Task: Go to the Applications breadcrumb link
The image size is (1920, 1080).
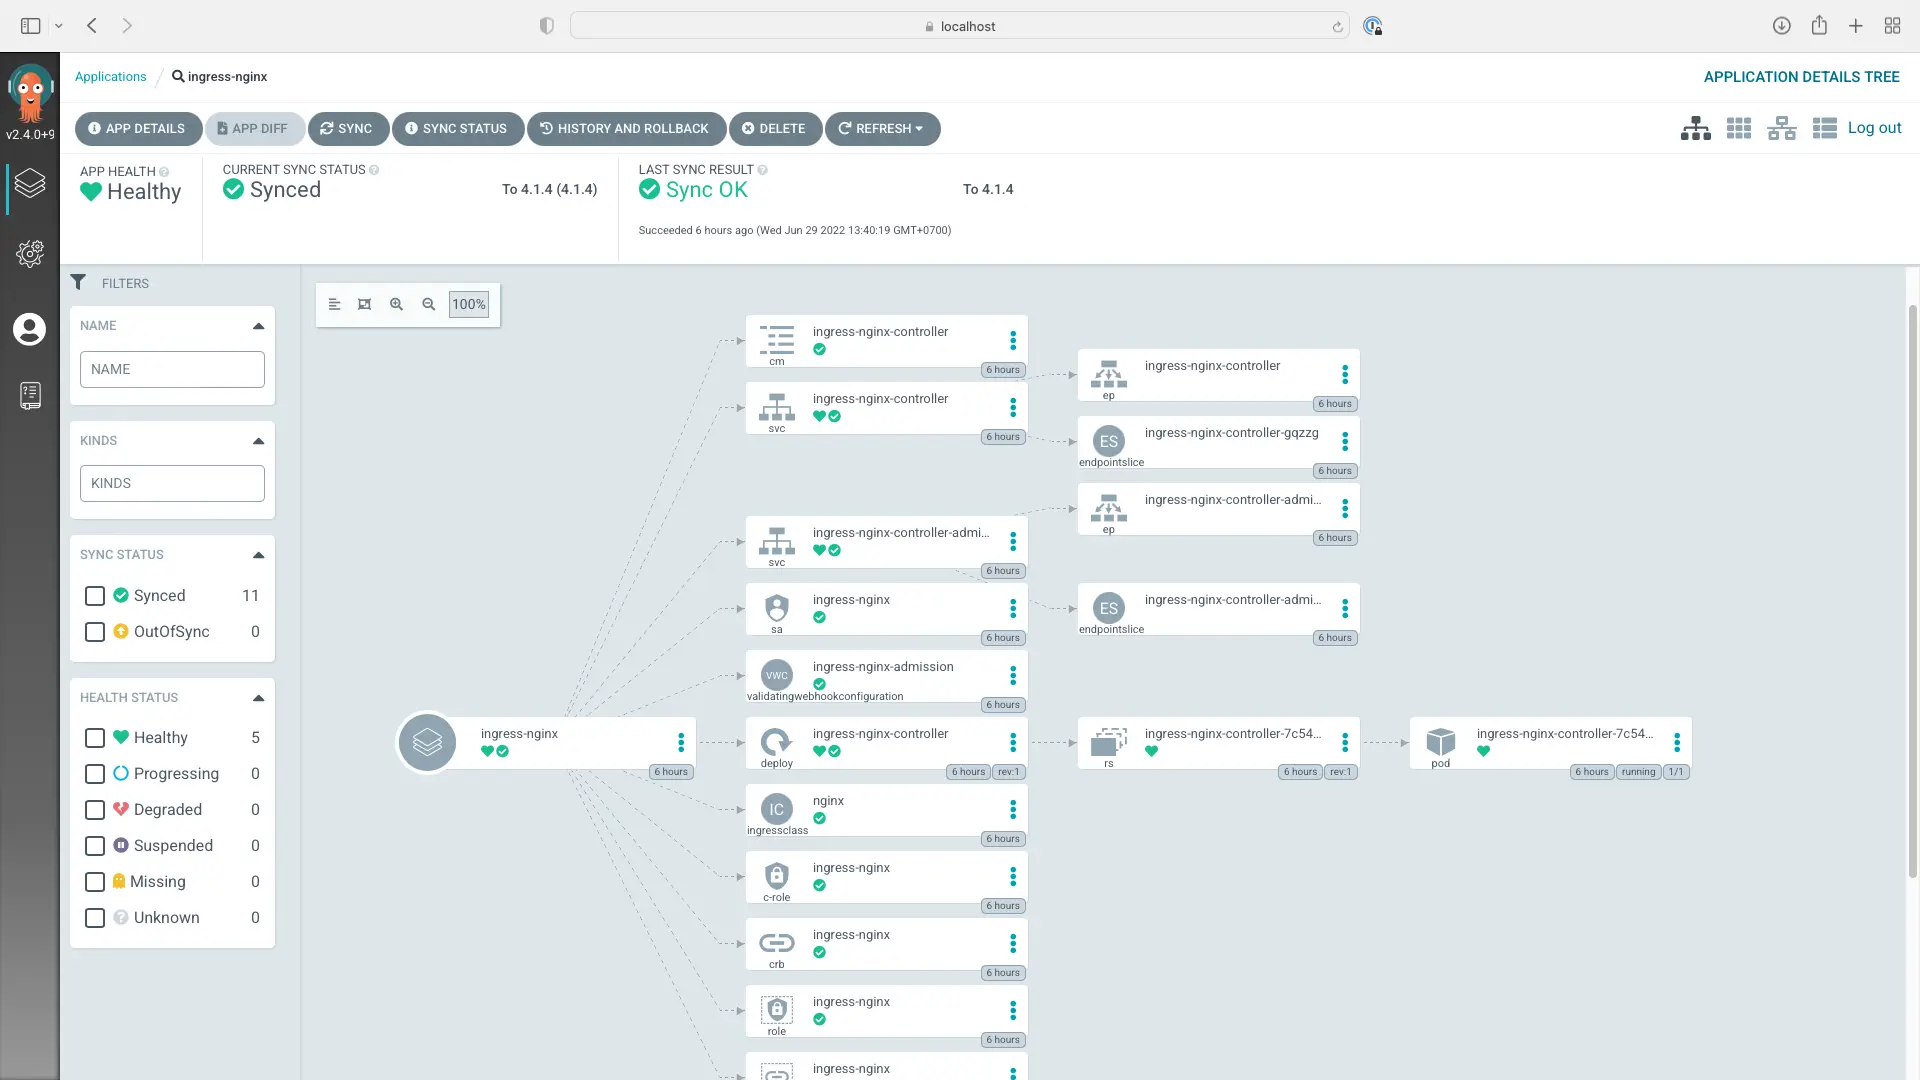Action: point(110,77)
